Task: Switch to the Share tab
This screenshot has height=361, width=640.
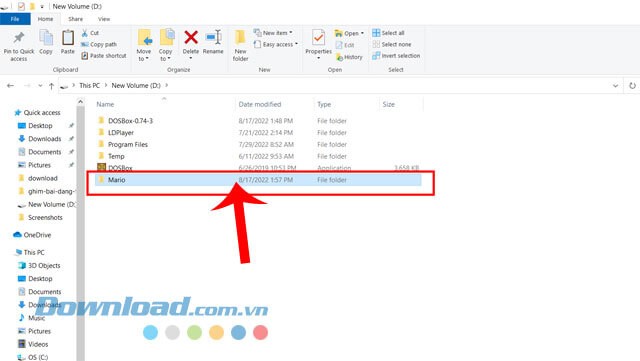Action: [x=76, y=19]
